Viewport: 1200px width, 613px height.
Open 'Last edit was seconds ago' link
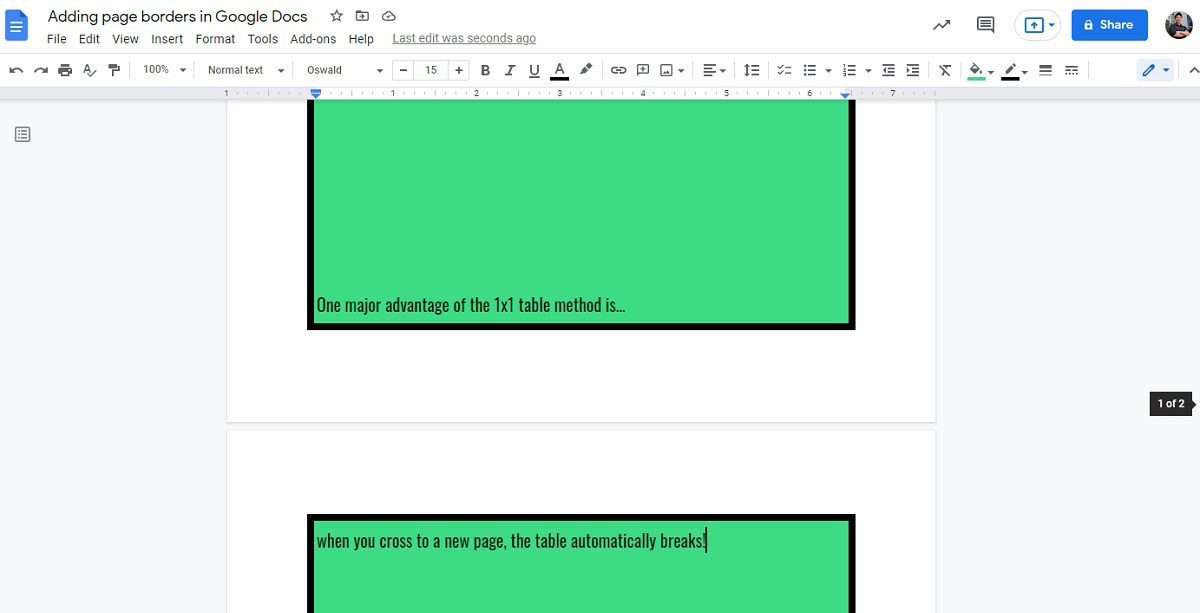(x=464, y=39)
